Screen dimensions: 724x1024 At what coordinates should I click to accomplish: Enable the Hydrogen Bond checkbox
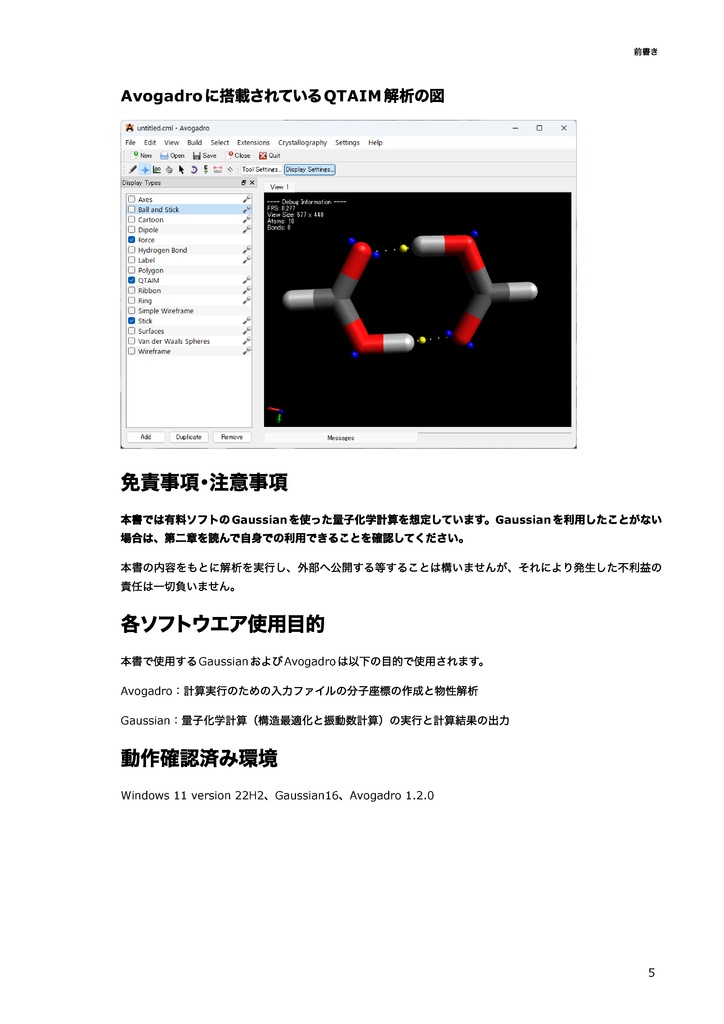pyautogui.click(x=132, y=250)
